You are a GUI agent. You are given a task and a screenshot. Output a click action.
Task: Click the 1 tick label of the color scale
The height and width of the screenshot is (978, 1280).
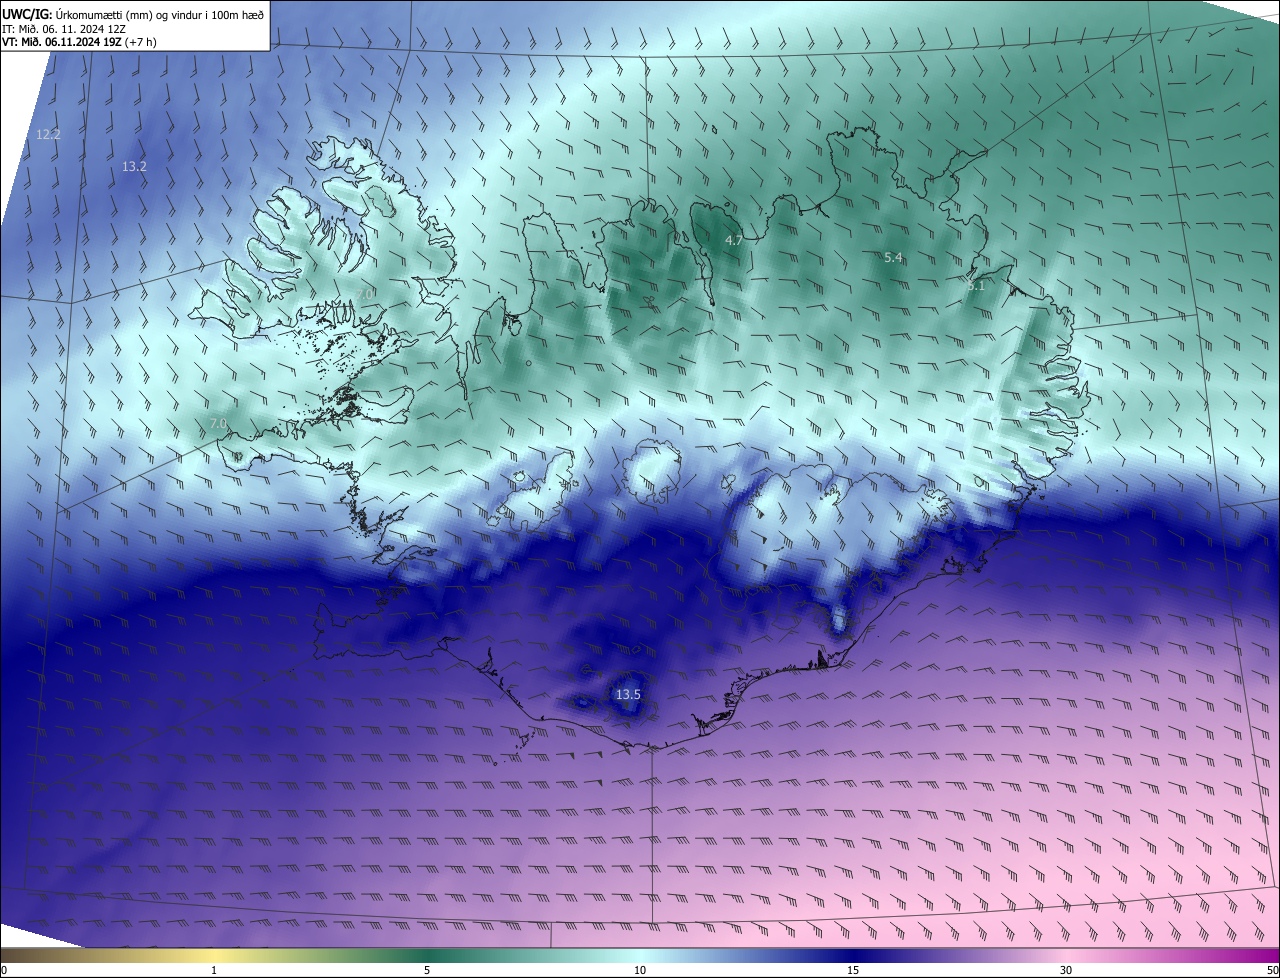[x=214, y=970]
